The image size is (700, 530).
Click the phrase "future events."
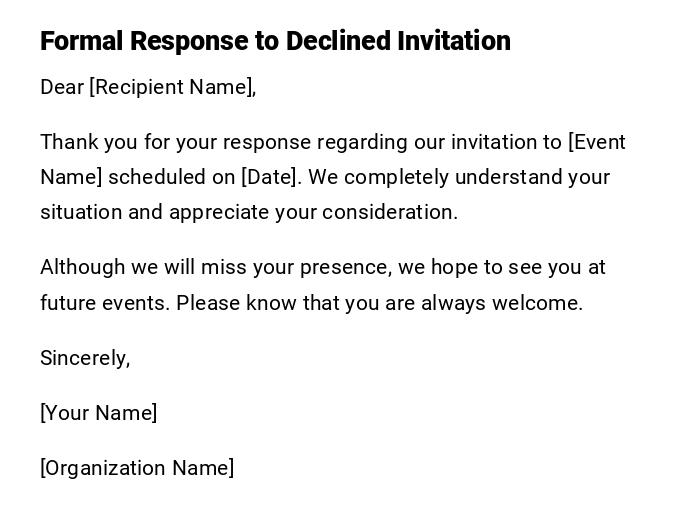(105, 303)
